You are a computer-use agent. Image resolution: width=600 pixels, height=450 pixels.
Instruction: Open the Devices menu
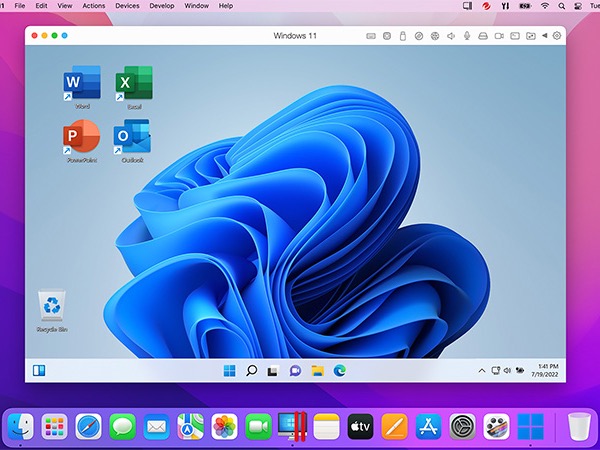127,6
